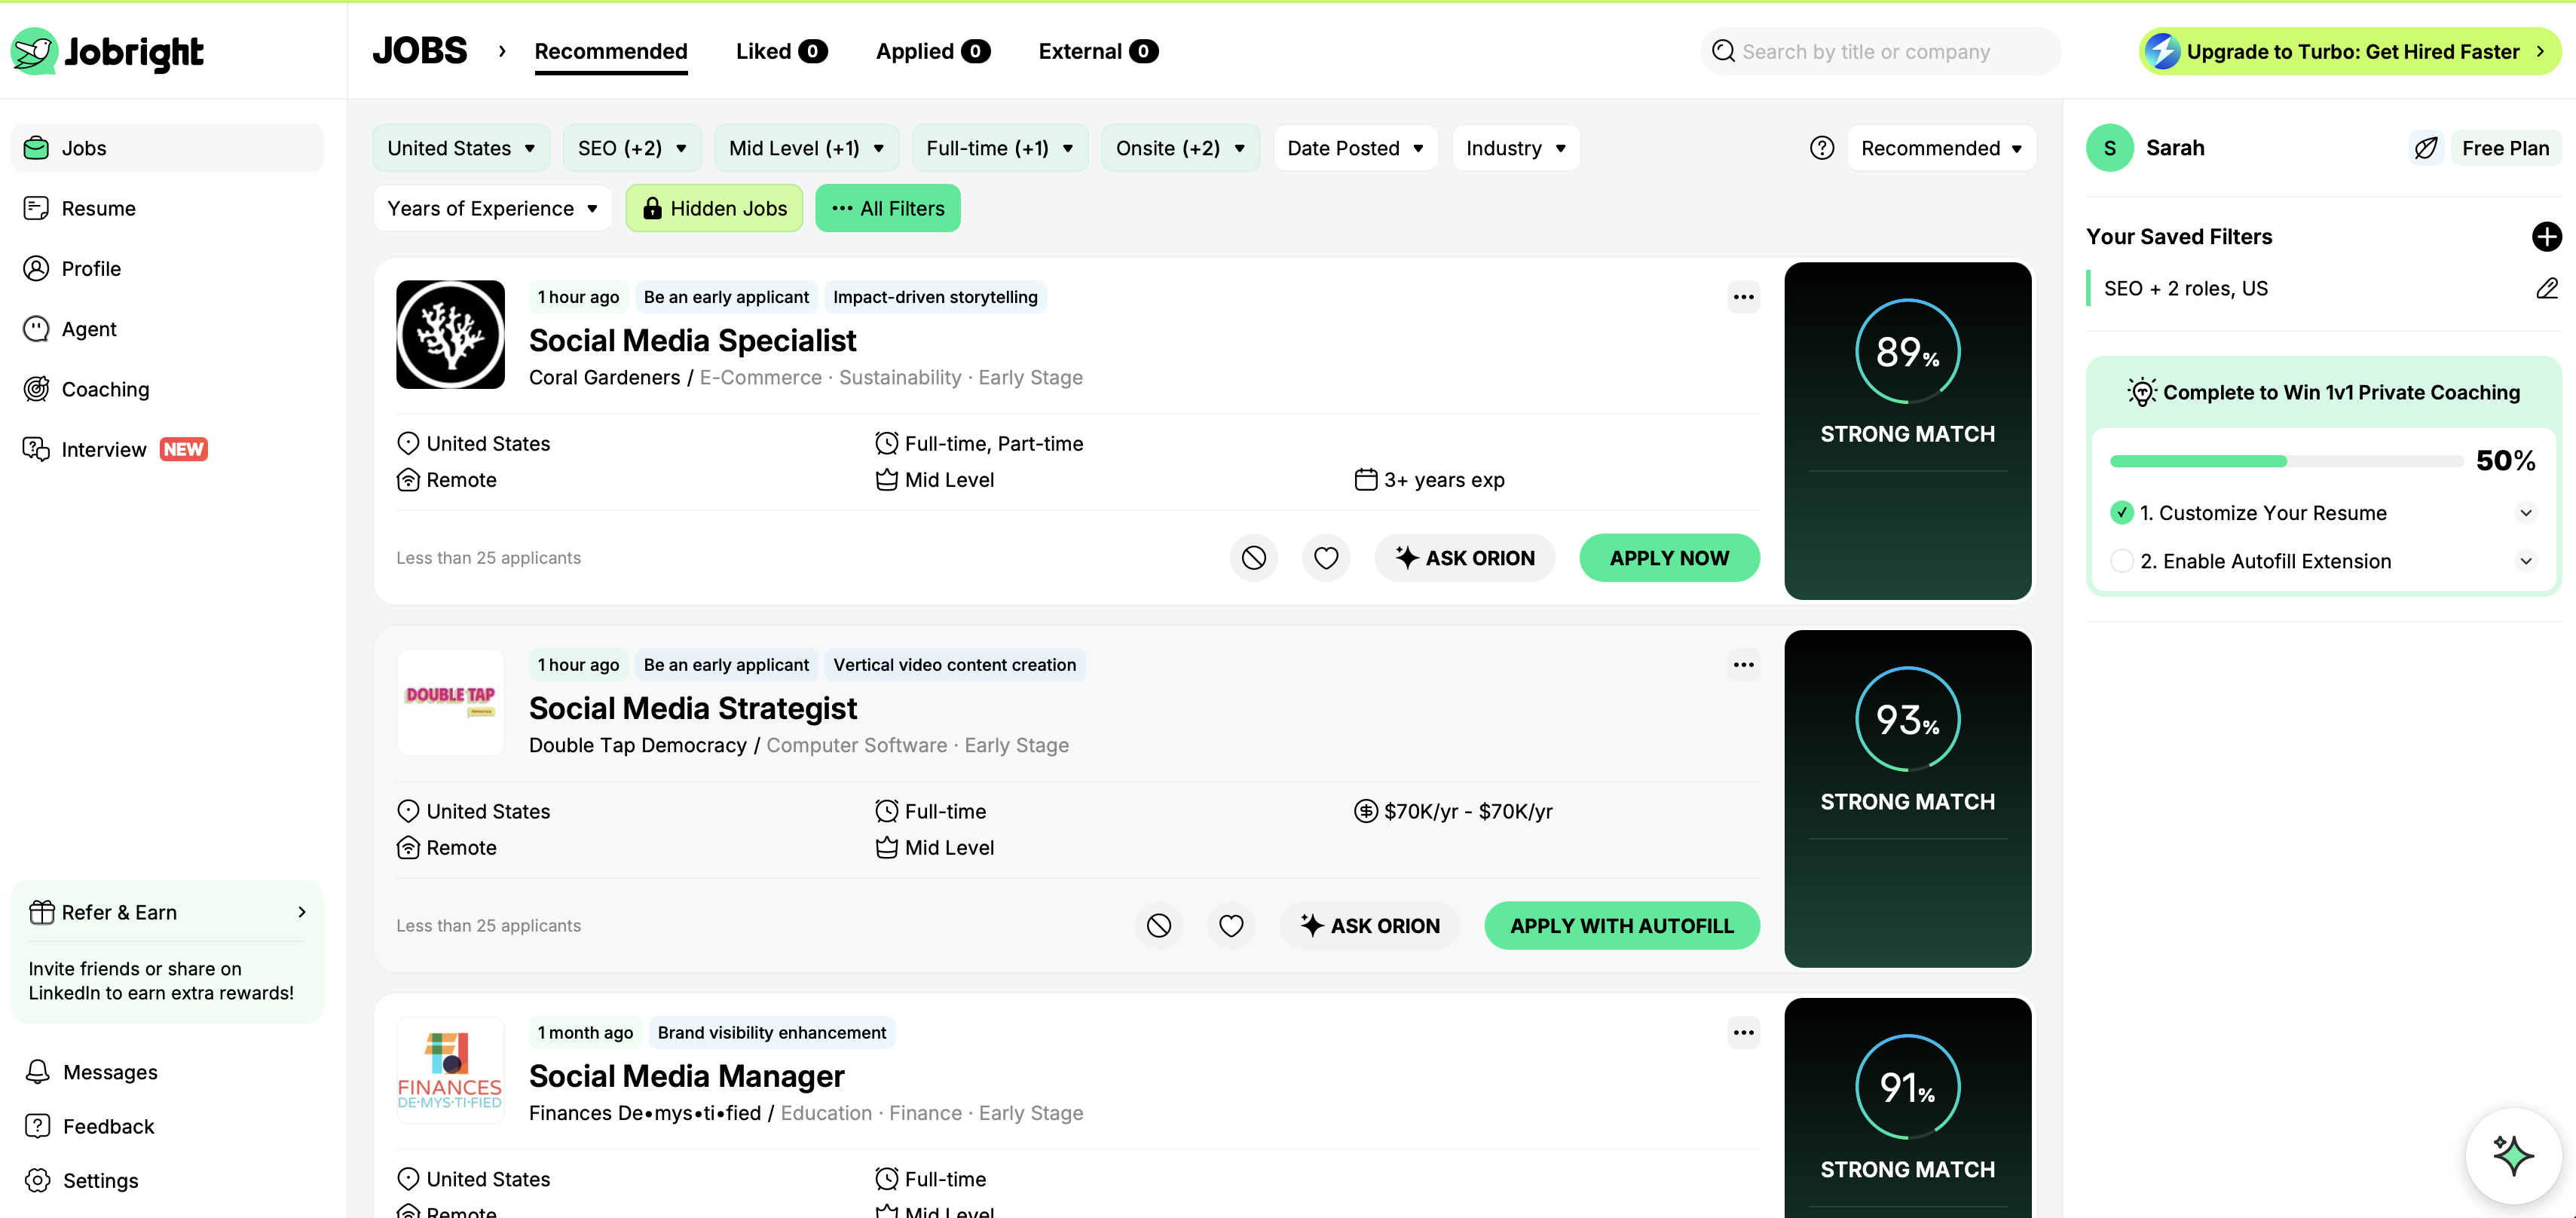The height and width of the screenshot is (1218, 2576).
Task: Open more options for Social Media Specialist
Action: 1743,297
